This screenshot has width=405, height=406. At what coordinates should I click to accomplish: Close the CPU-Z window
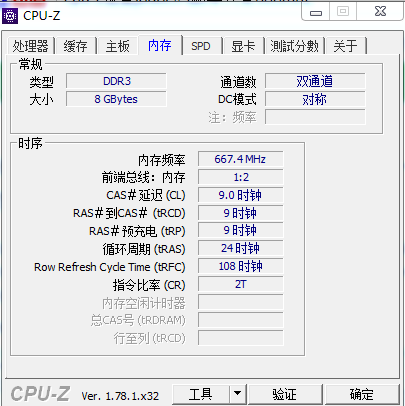pos(380,12)
